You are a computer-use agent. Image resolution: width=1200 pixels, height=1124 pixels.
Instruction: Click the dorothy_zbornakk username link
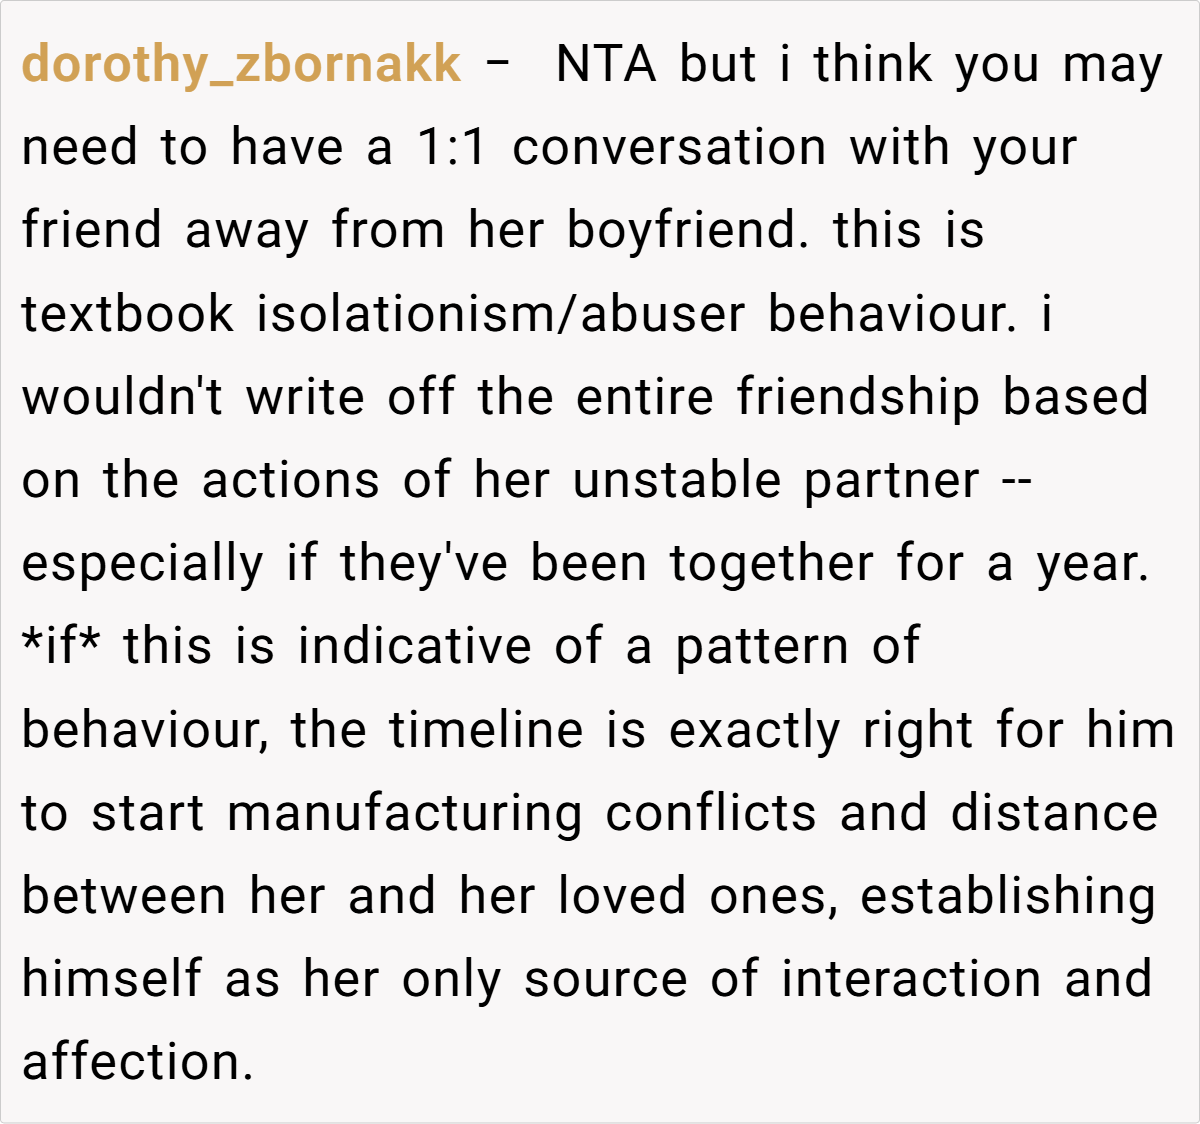[241, 65]
